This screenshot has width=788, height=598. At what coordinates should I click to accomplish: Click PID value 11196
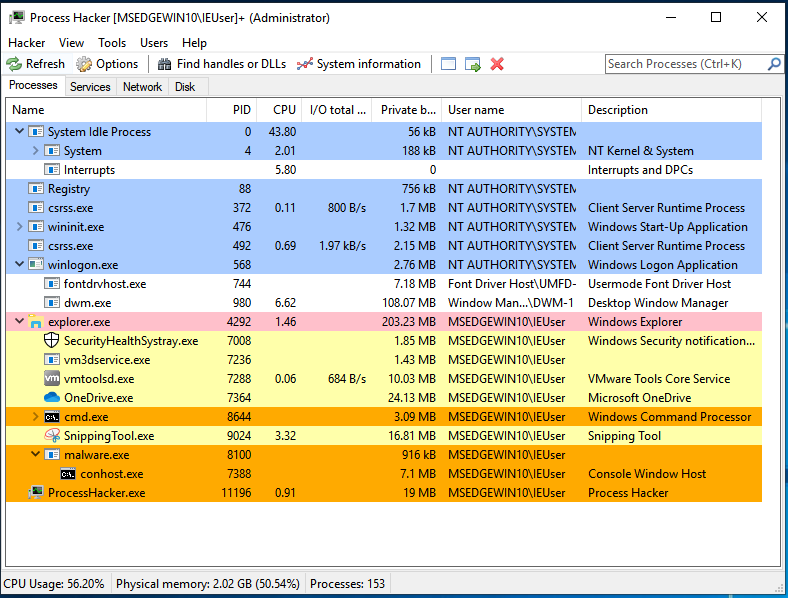click(x=236, y=493)
